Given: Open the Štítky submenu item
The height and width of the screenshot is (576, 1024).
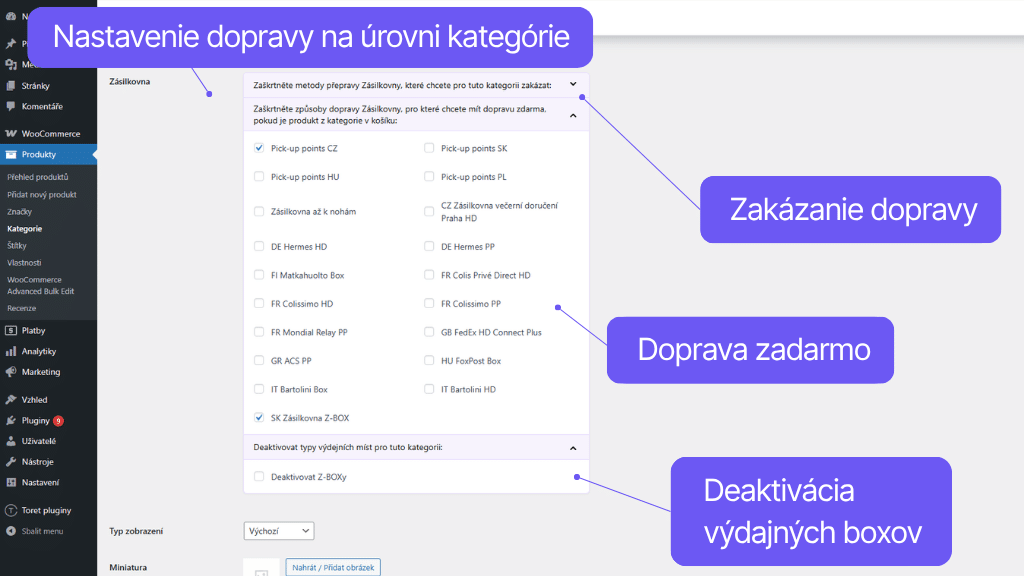Looking at the screenshot, I should [x=17, y=246].
